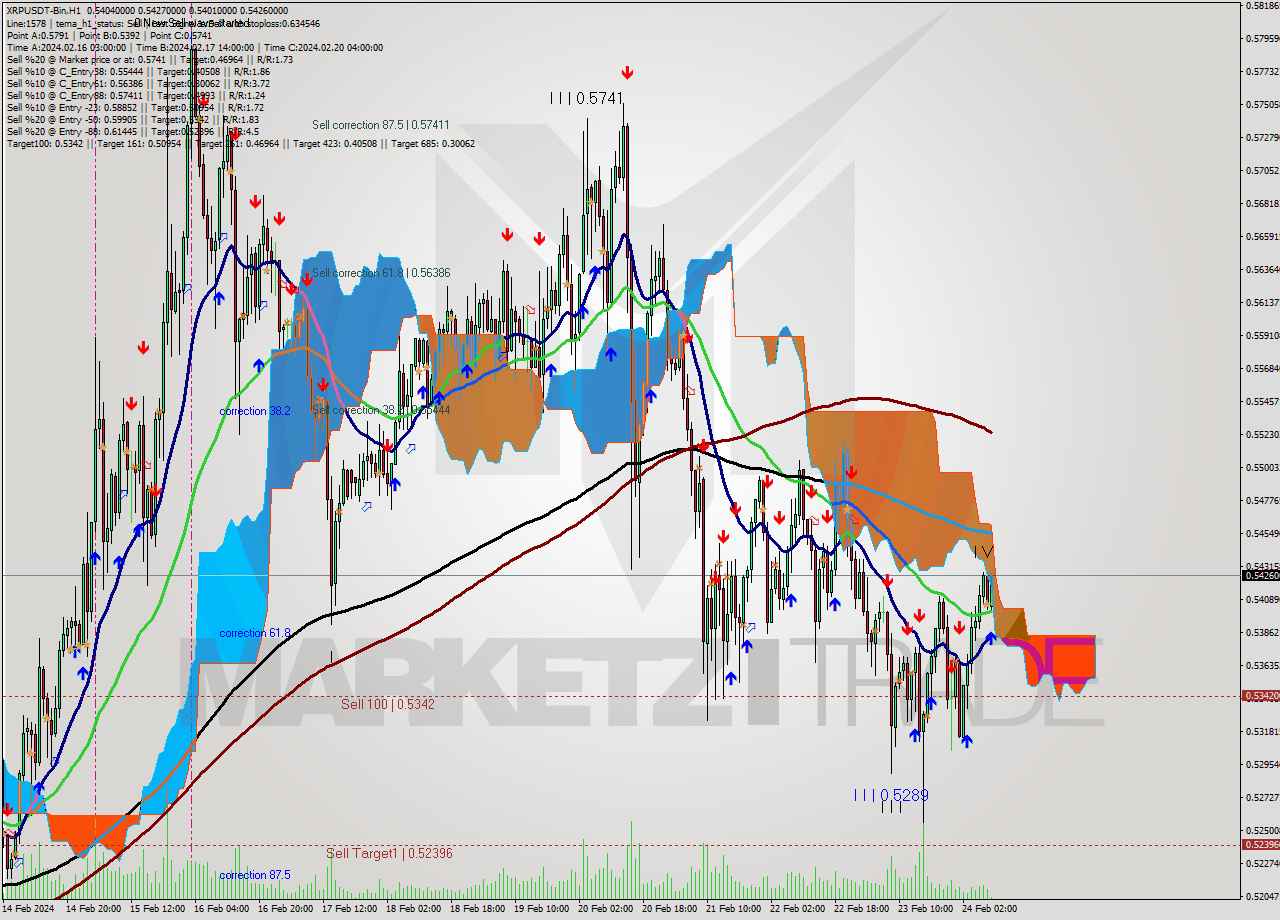Click the Sell 100 | 0.5342 label
Viewport: 1280px width, 920px height.
(387, 704)
